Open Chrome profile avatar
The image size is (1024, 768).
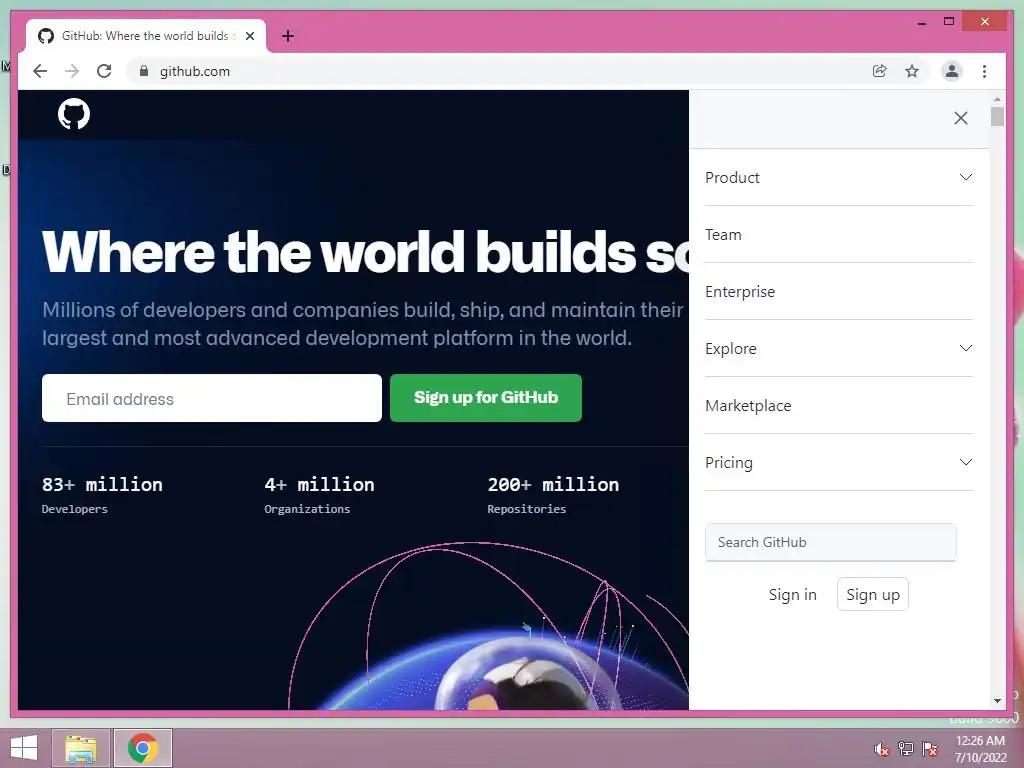[x=952, y=71]
